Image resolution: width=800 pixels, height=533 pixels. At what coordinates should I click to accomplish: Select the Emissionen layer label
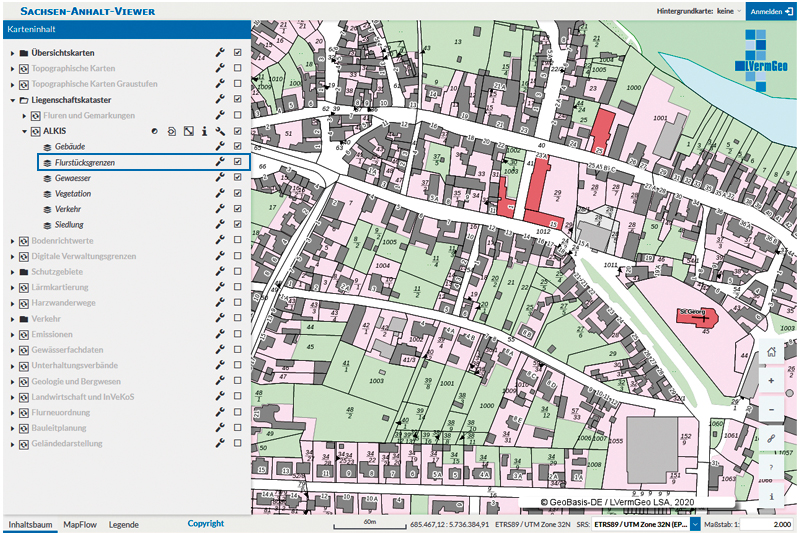click(x=52, y=334)
